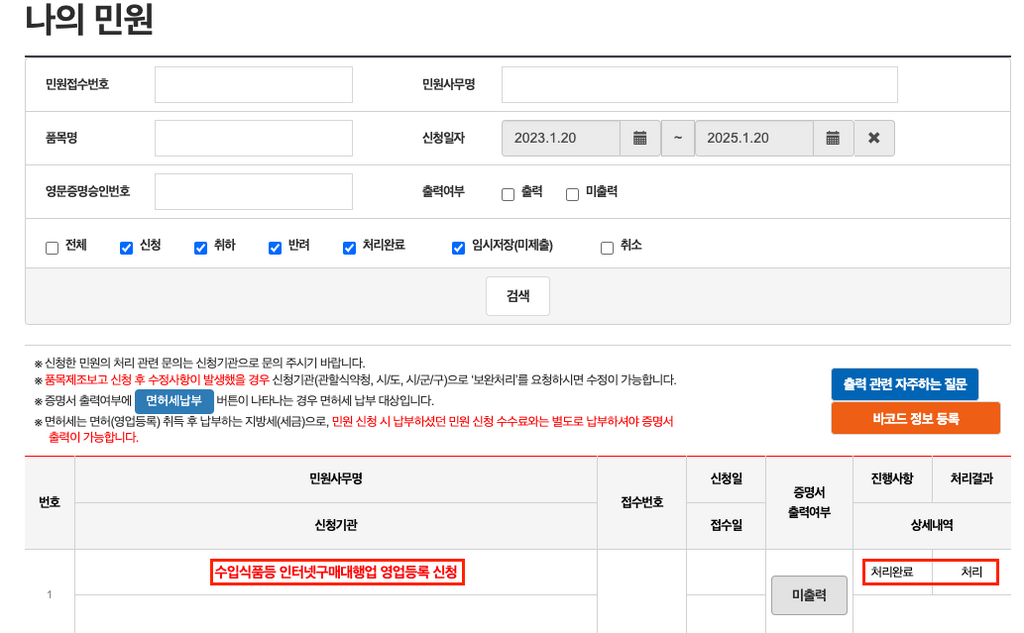1024x633 pixels.
Task: Click the end date field 2025.1.20
Action: point(754,138)
